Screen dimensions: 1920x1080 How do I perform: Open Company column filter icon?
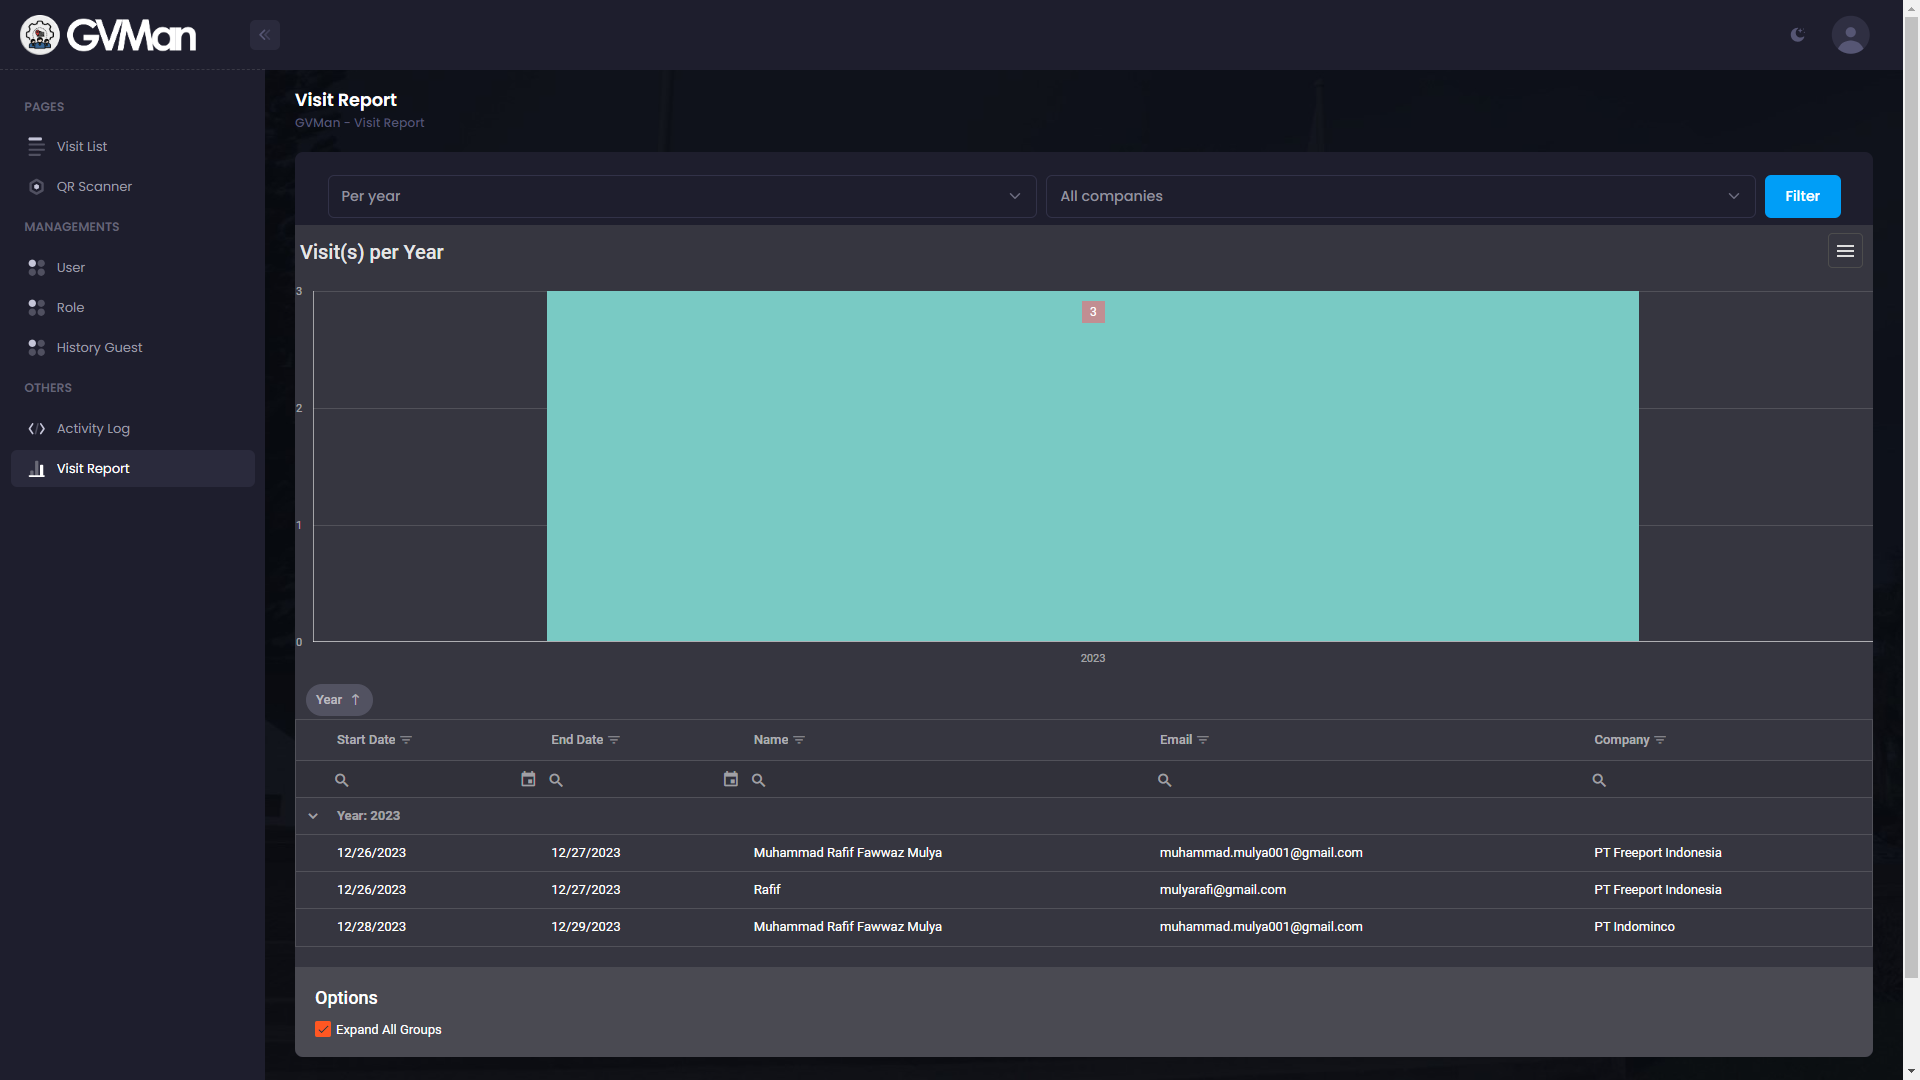coord(1660,740)
